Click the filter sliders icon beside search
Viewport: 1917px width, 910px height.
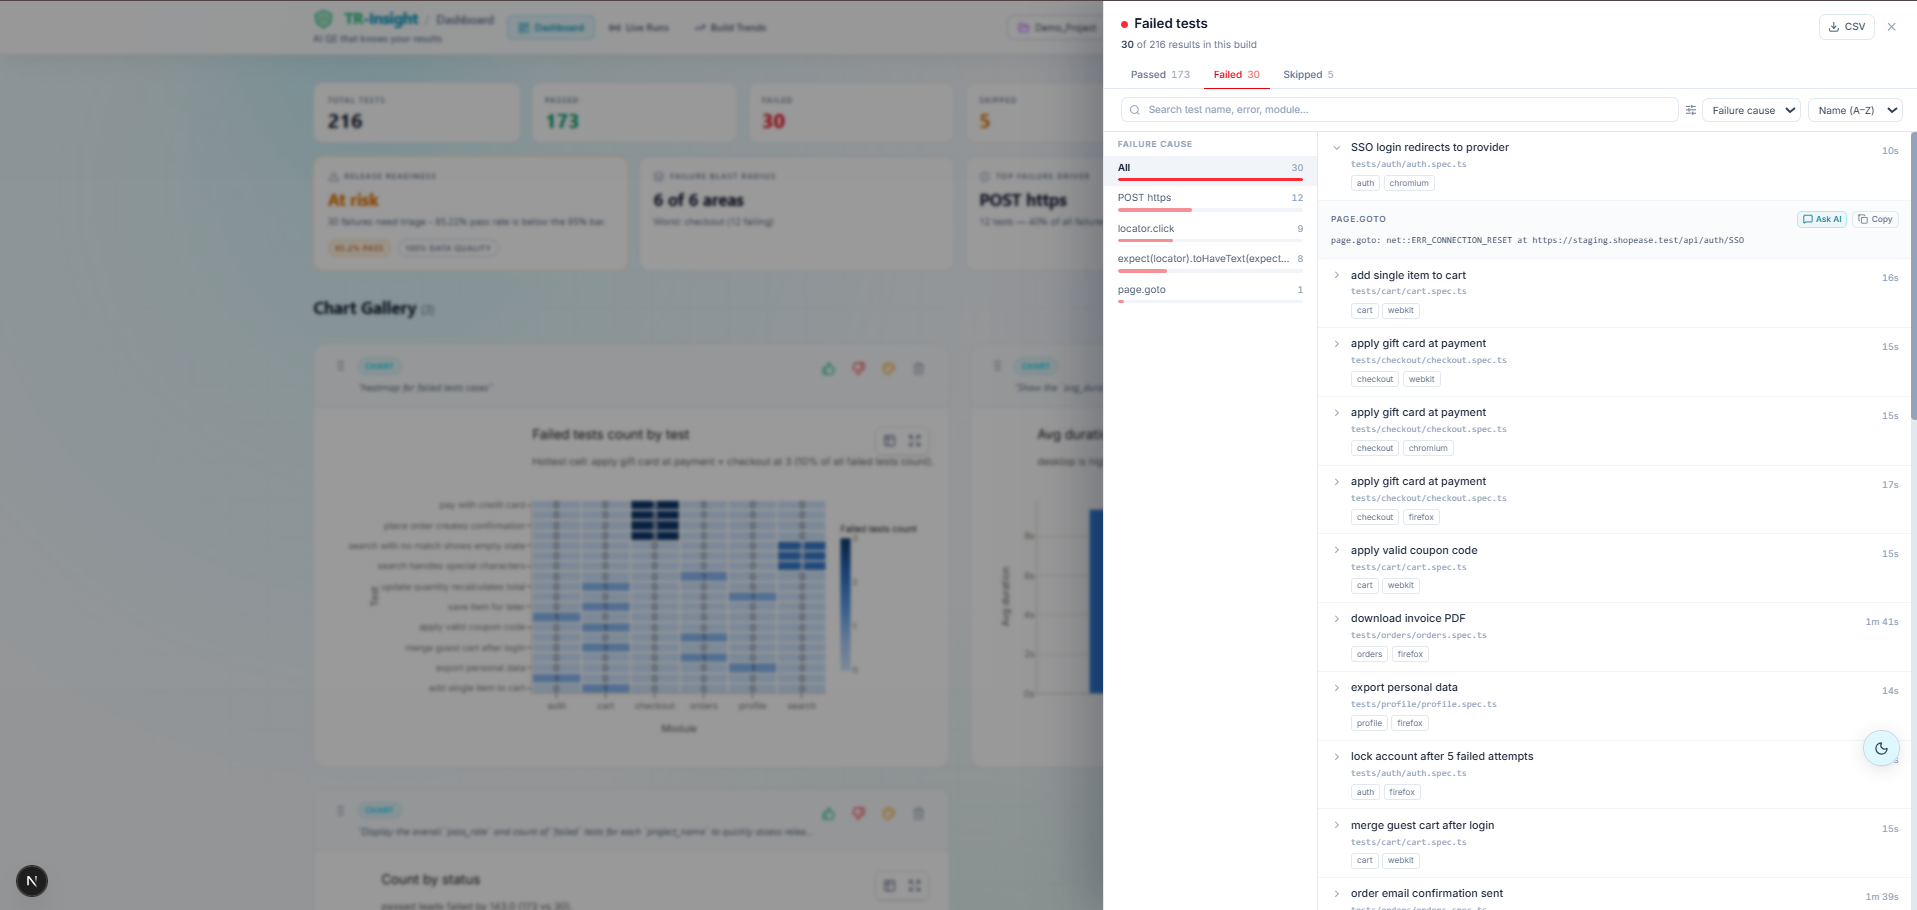click(1690, 110)
